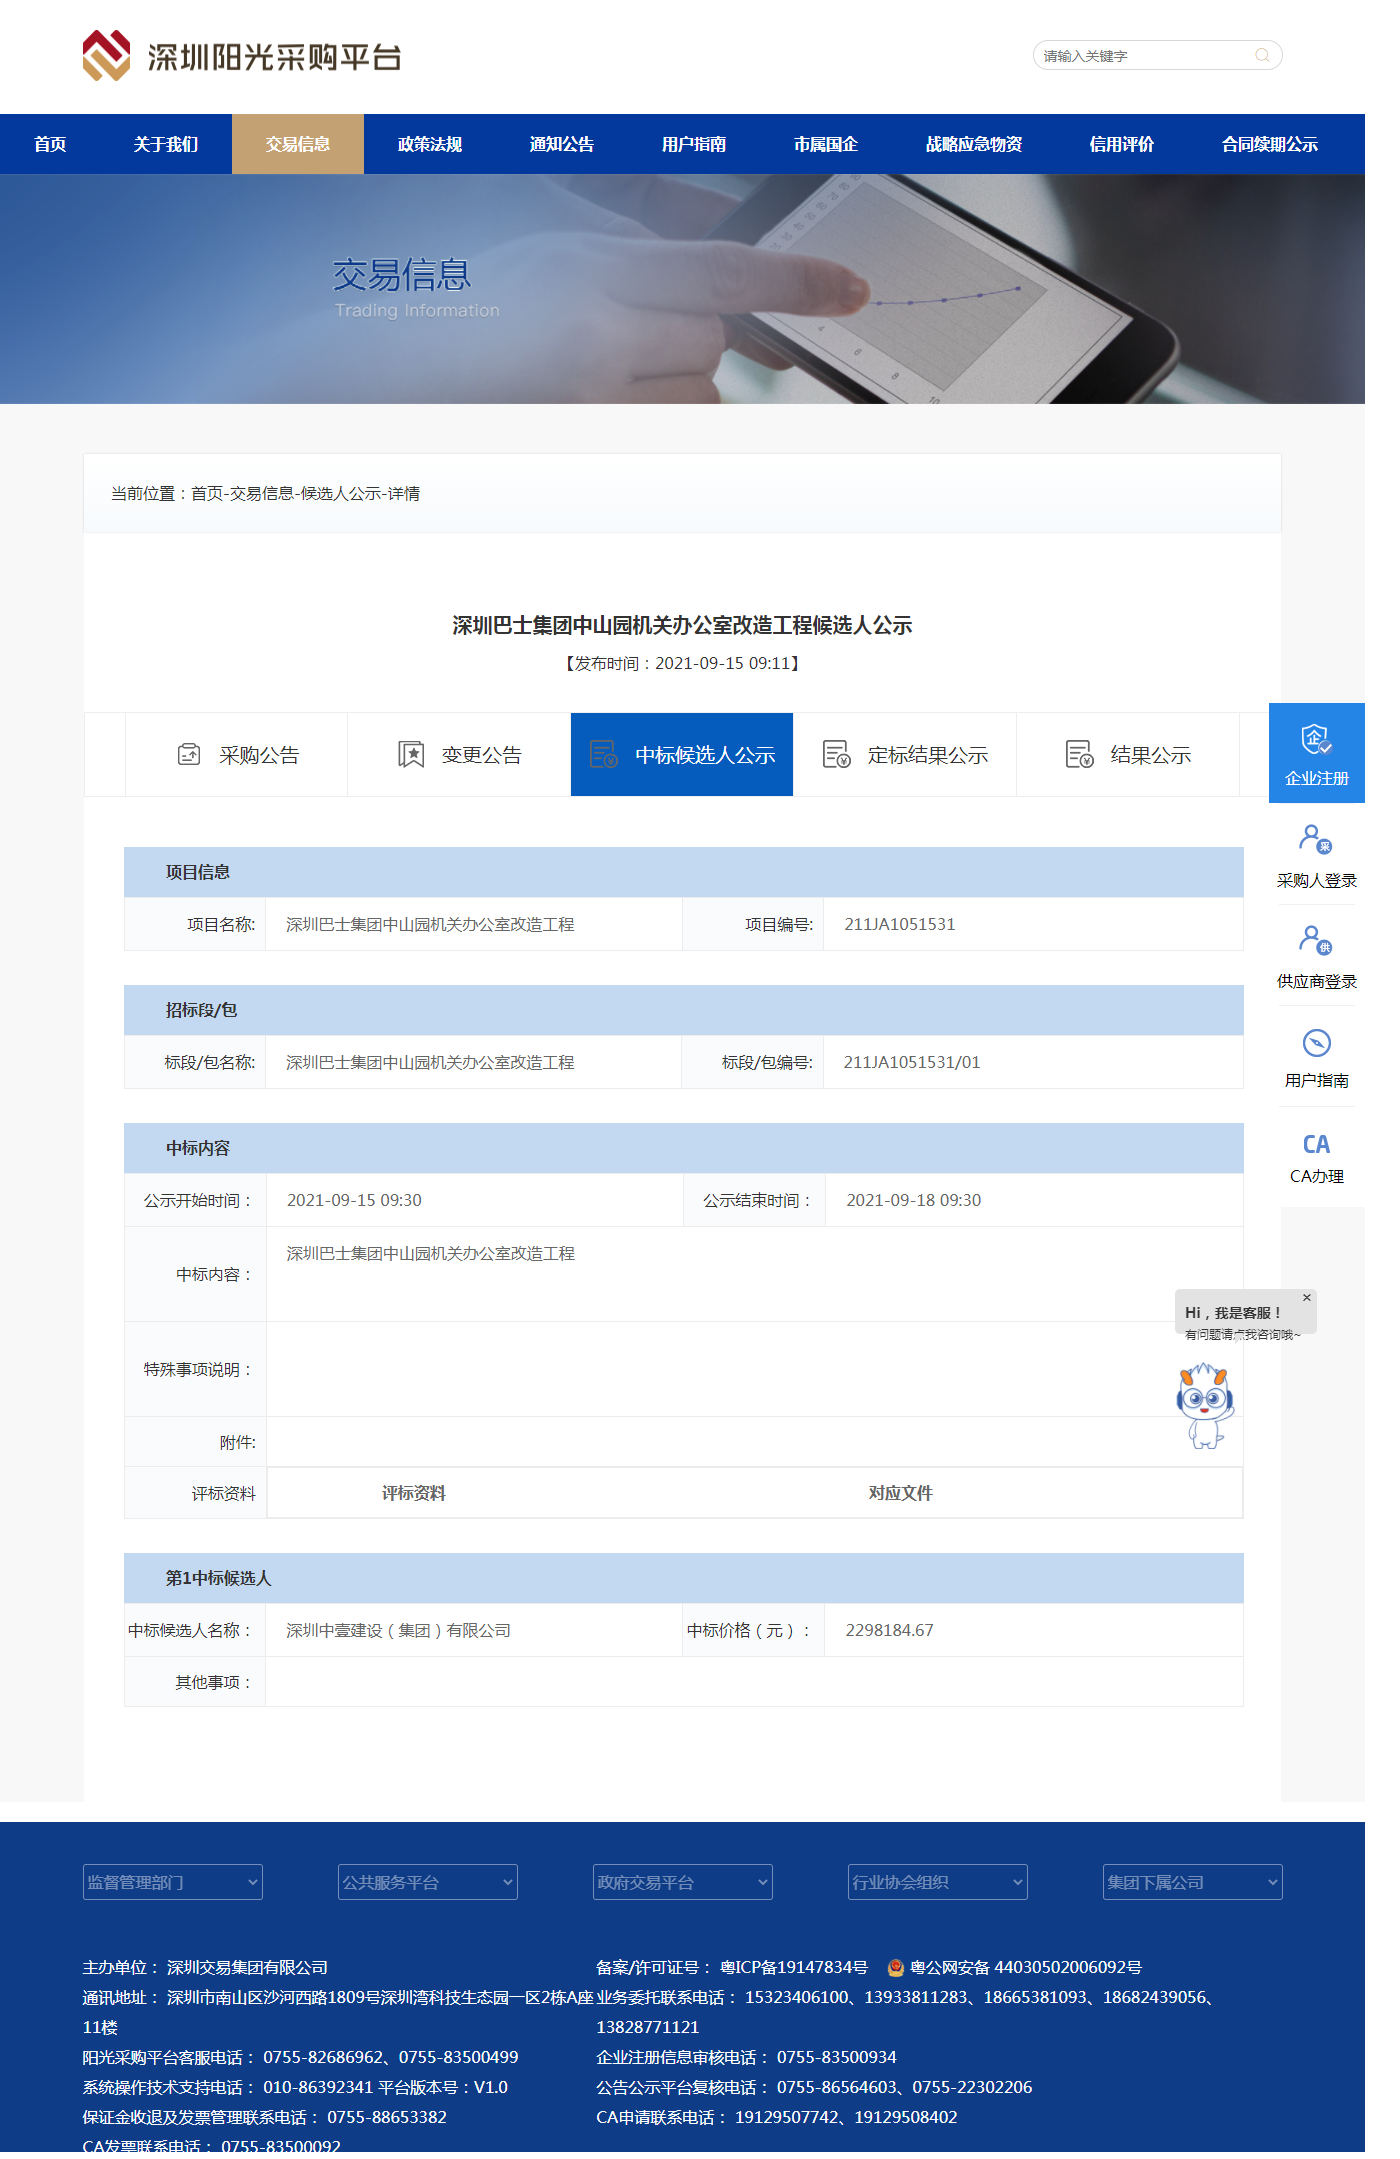The width and height of the screenshot is (1400, 2159).
Task: Click the 粤公网安备 44030502006092号 link
Action: 1026,1967
